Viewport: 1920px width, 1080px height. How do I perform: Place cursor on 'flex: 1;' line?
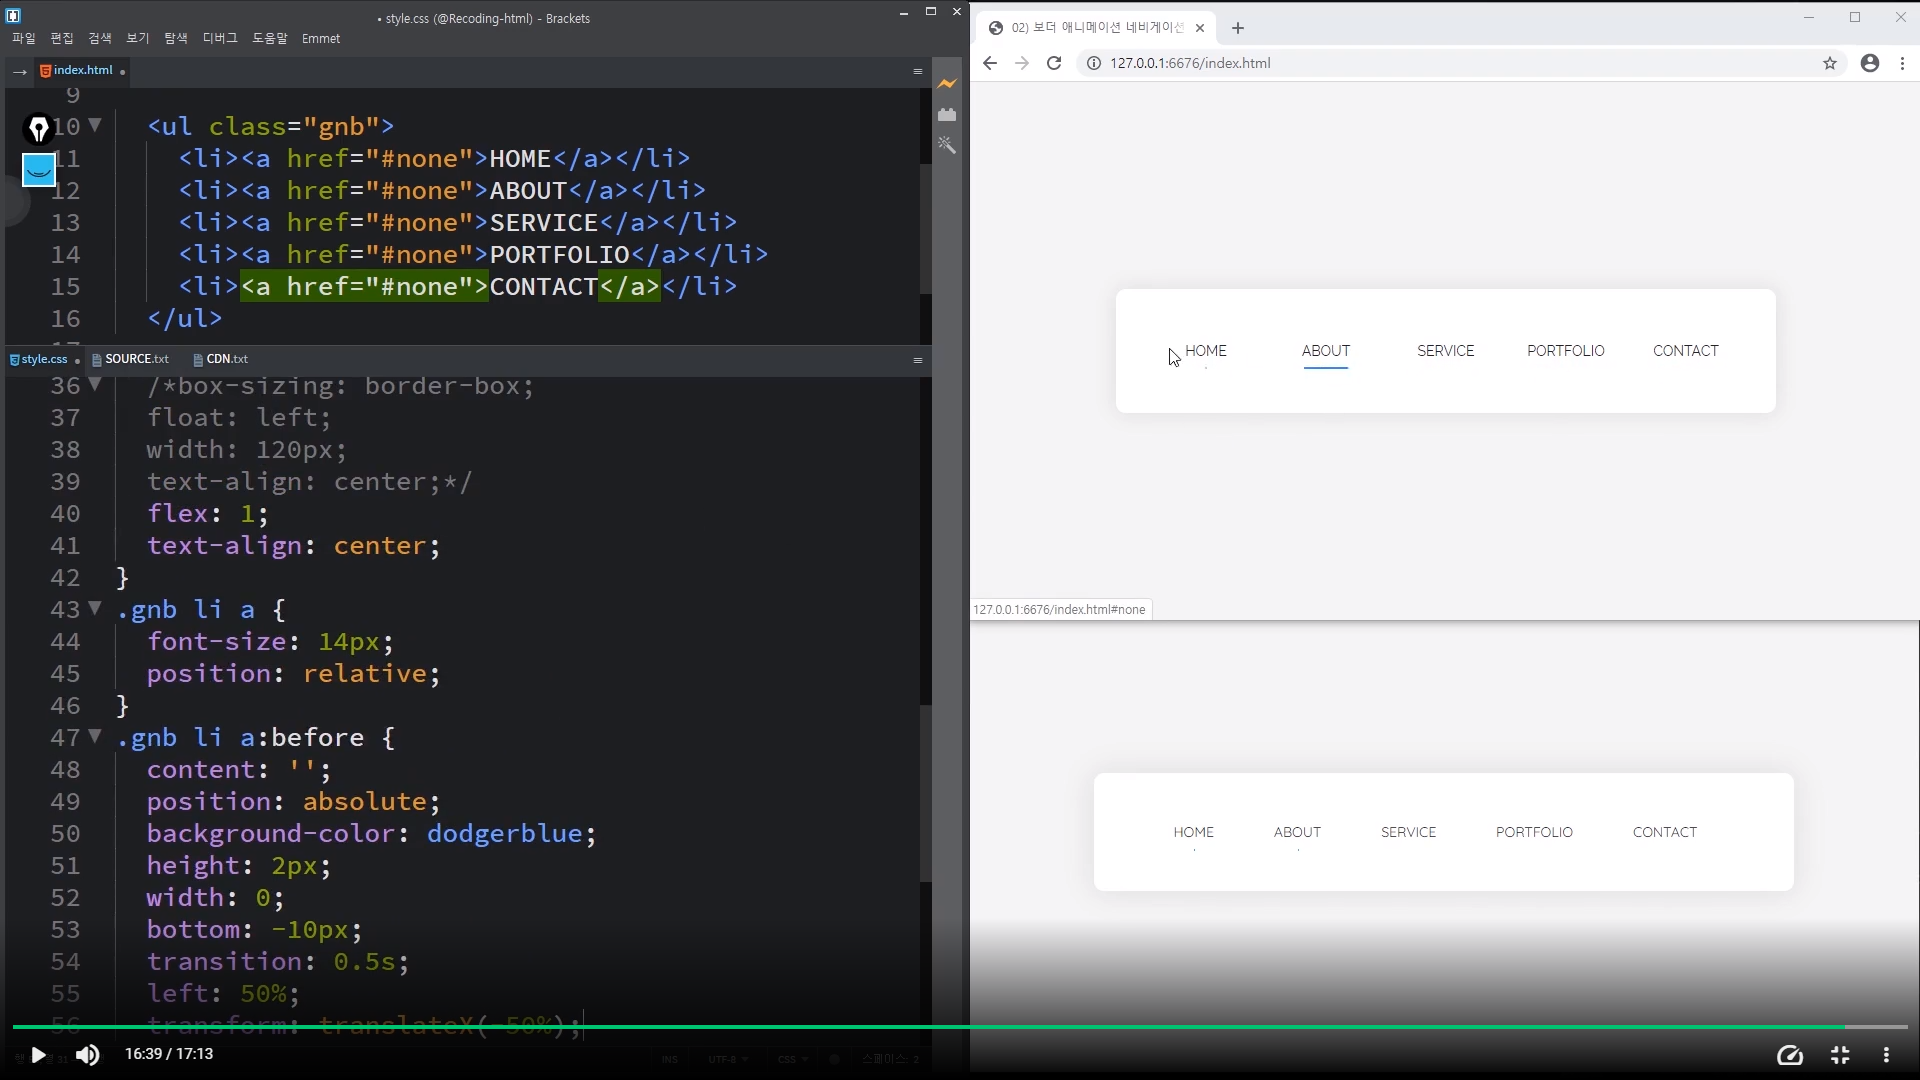pos(208,513)
